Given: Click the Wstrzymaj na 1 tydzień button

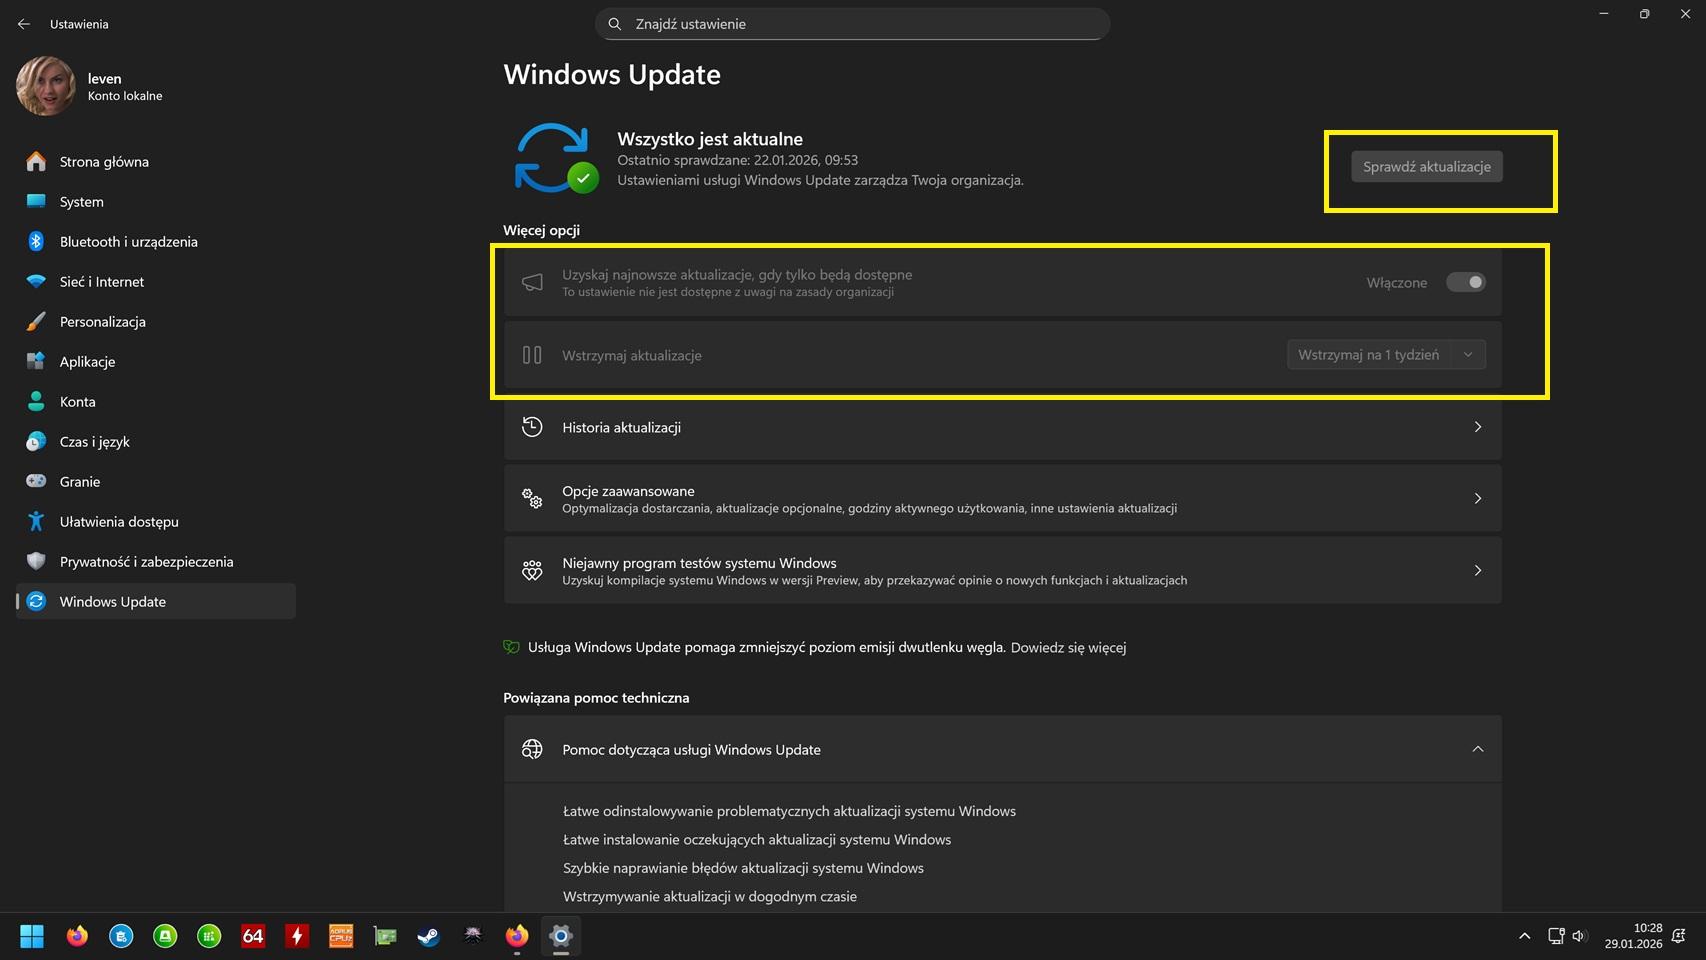Looking at the screenshot, I should click(x=1368, y=355).
